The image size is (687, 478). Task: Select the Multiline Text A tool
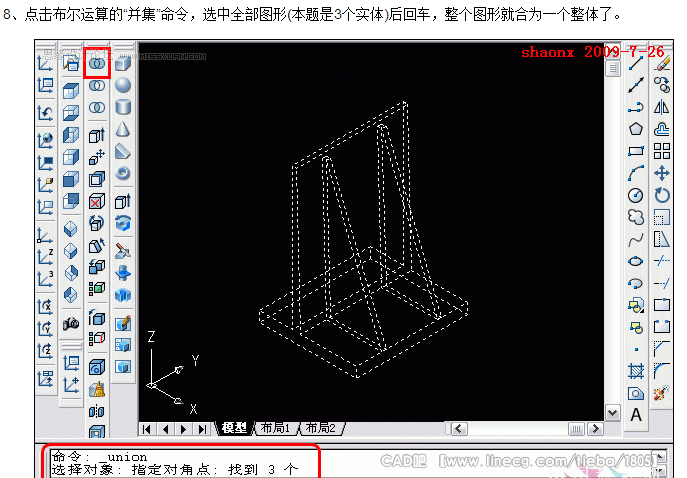[636, 414]
